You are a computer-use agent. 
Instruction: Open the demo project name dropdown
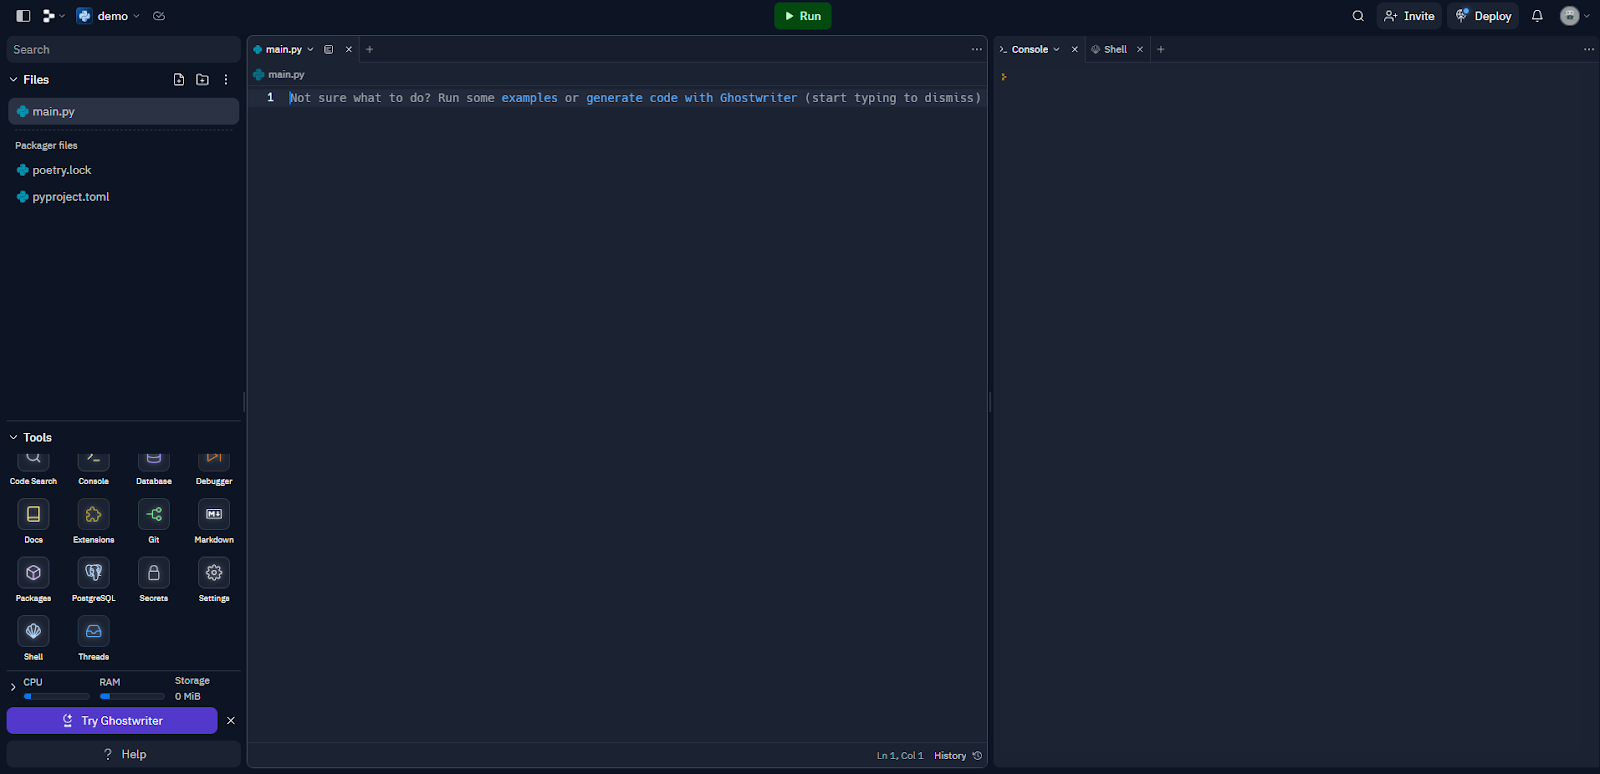tap(112, 16)
